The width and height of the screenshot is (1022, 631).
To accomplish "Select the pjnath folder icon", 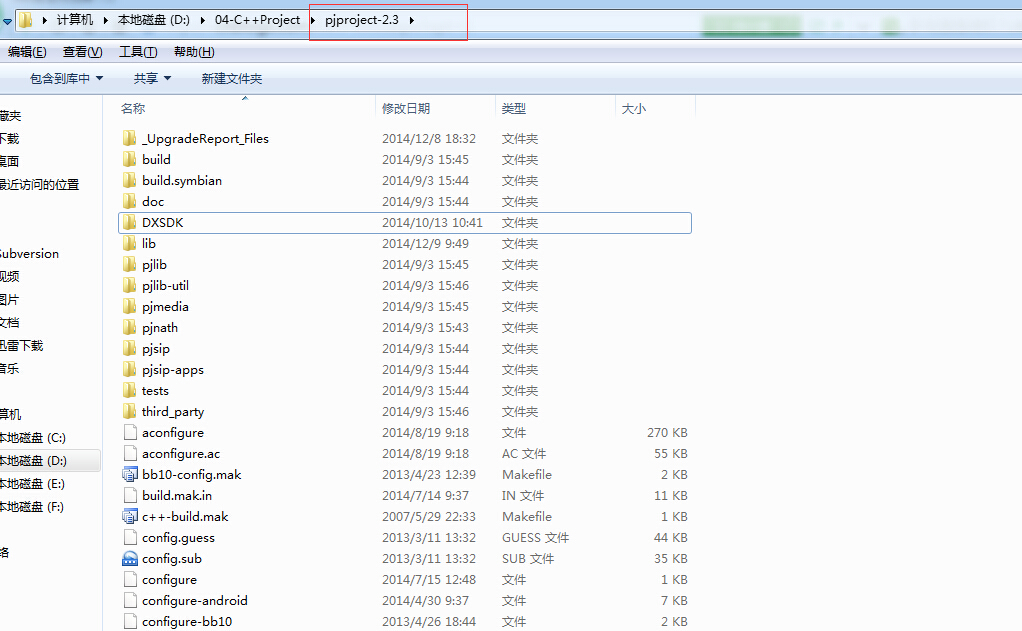I will click(x=130, y=327).
